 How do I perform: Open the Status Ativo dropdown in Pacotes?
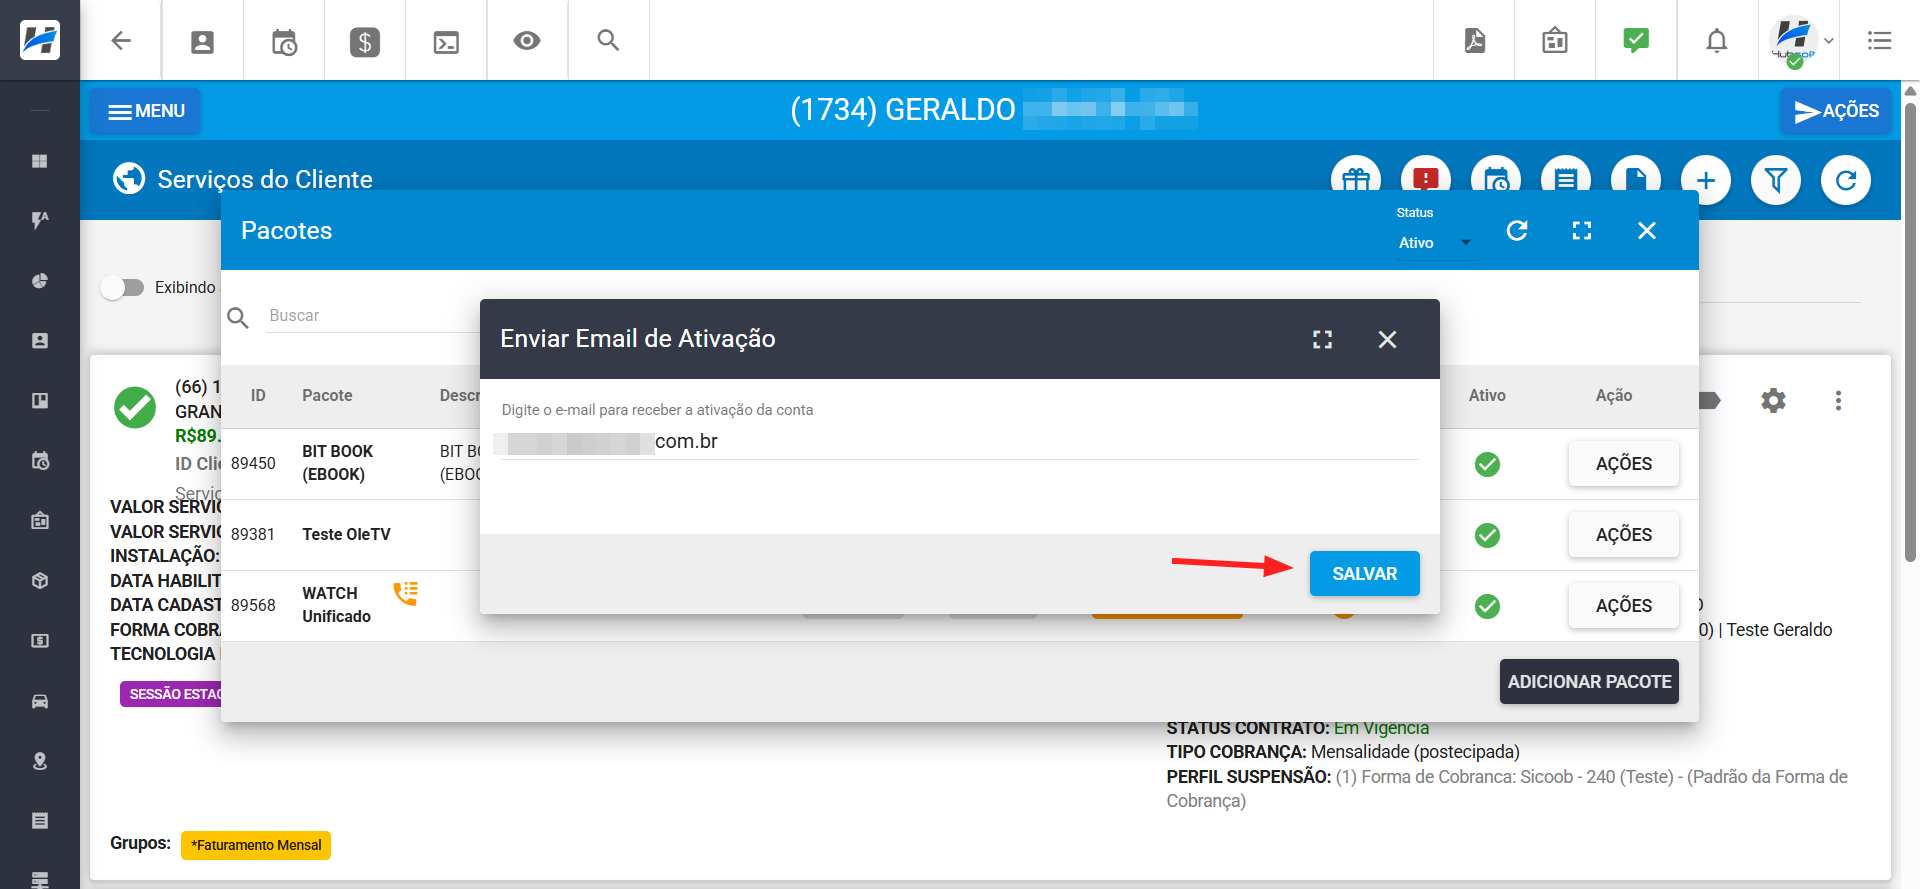tap(1436, 243)
